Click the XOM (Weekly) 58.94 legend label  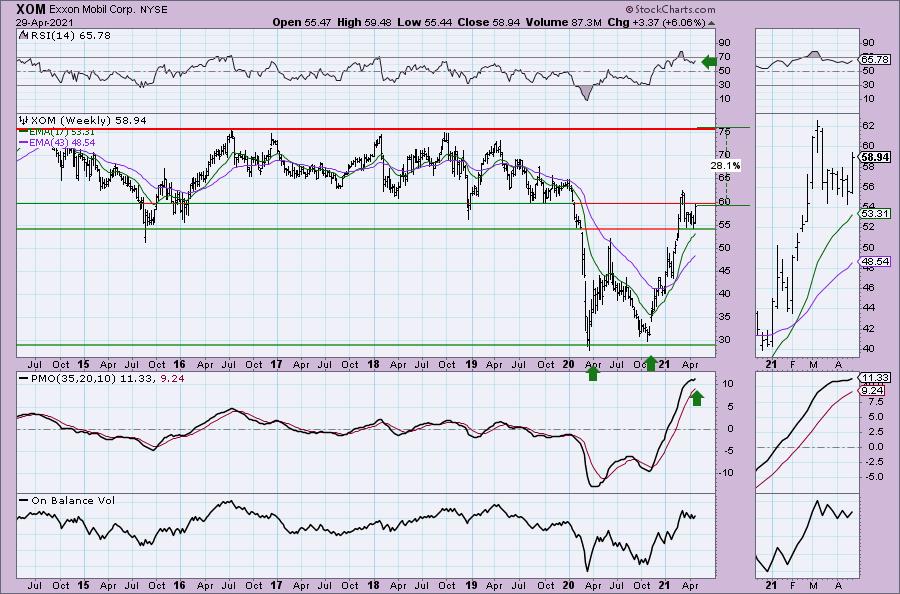click(x=88, y=120)
